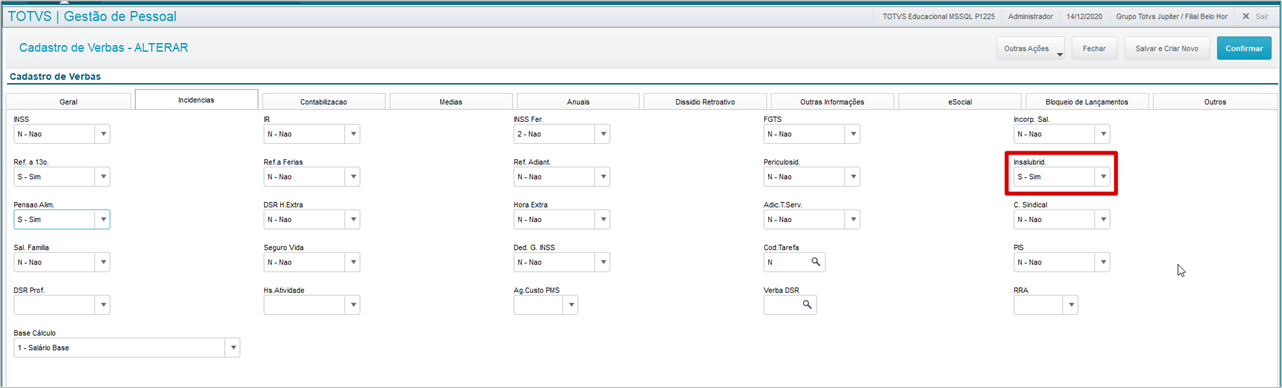The image size is (1282, 388).
Task: Open the Ref.a Ferias dropdown
Action: tap(352, 177)
